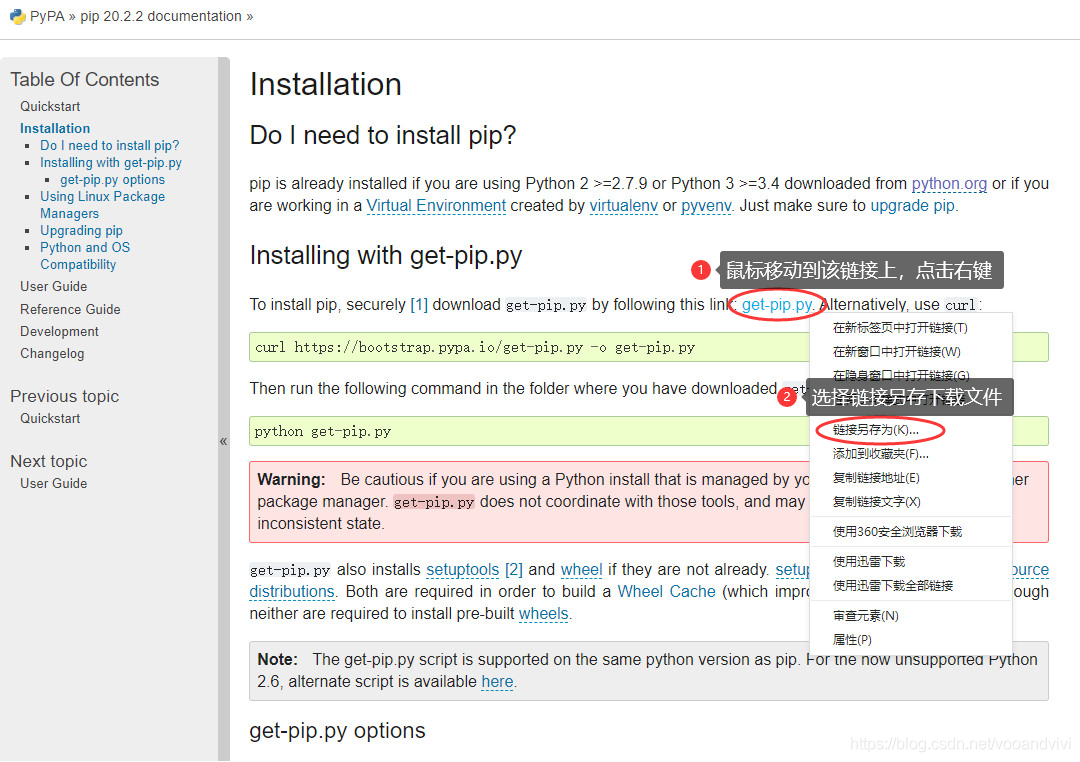Viewport: 1080px width, 762px height.
Task: Open 'Python and OS Compatibility' sidebar link
Action: [85, 256]
